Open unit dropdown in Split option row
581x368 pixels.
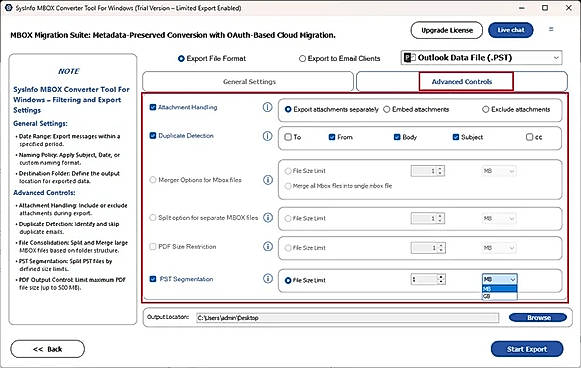click(499, 218)
